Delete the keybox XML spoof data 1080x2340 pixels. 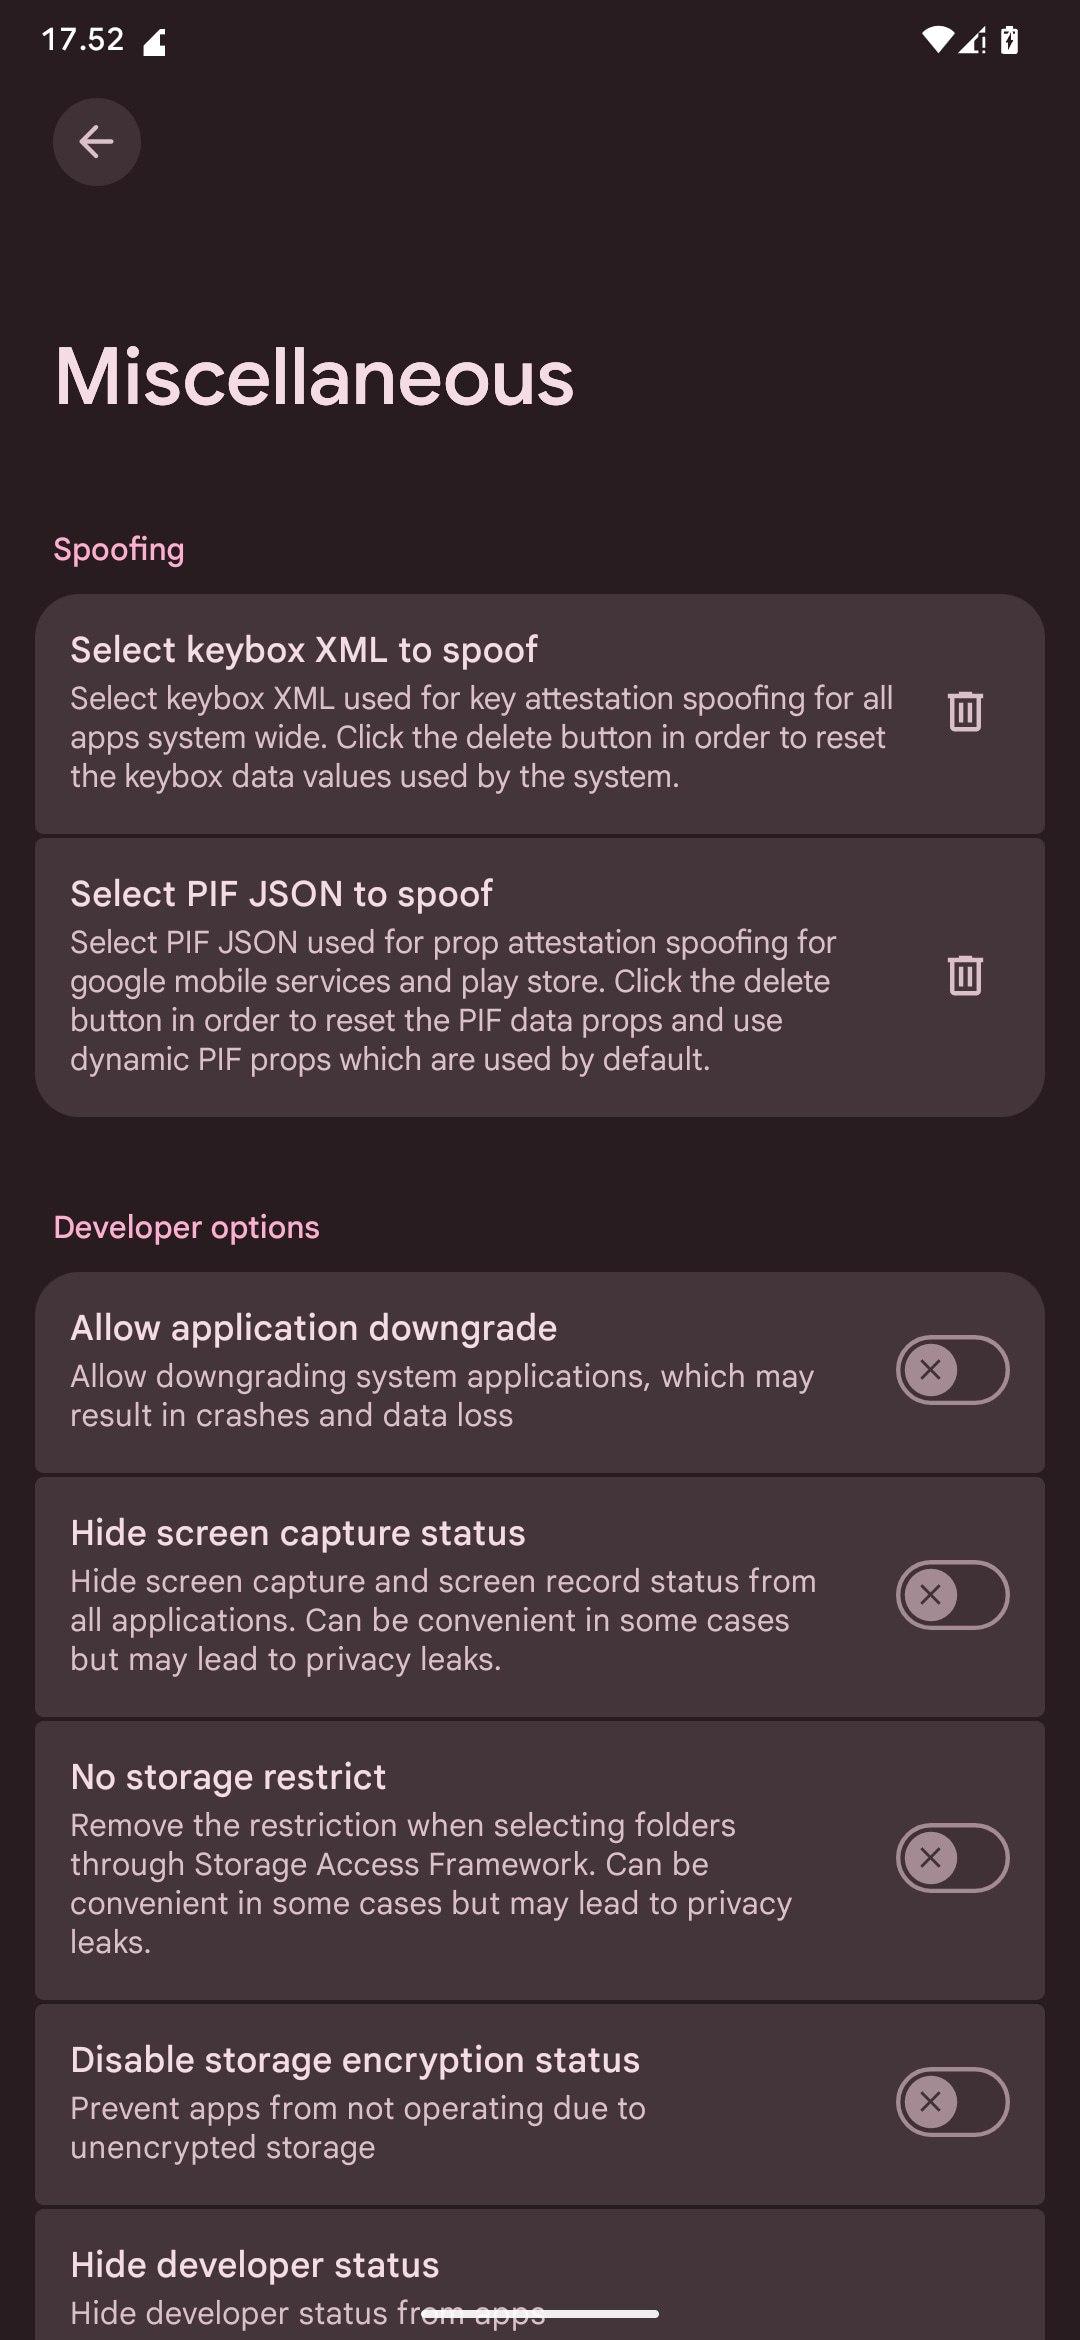pos(965,712)
